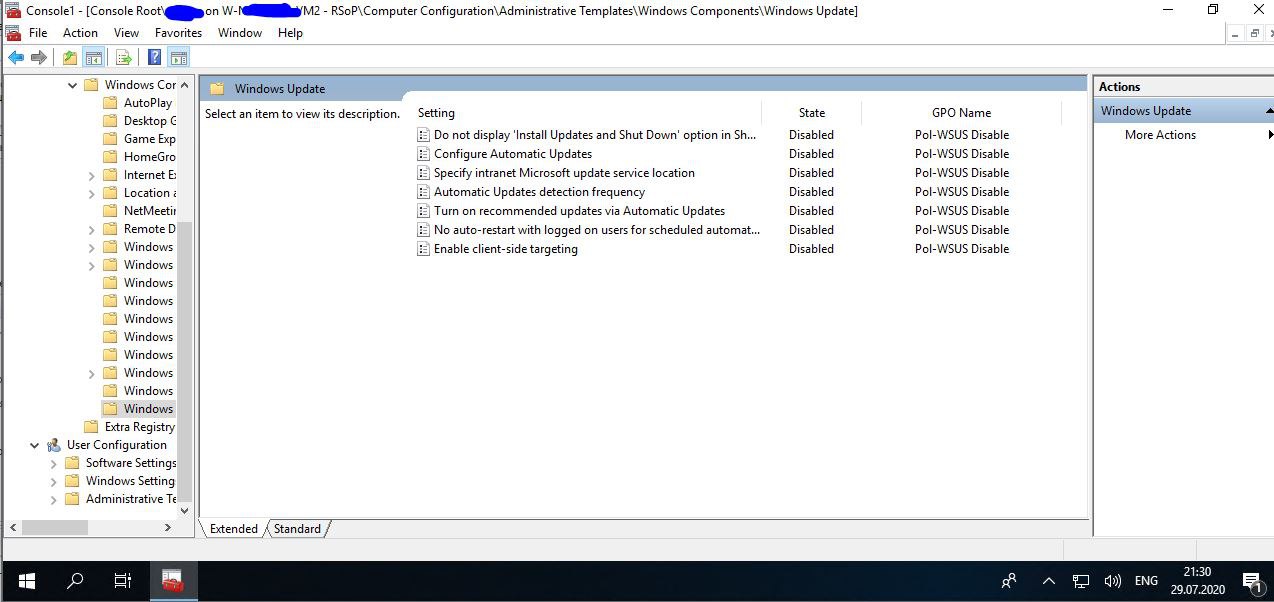Click the console document icon beside File menu
The width and height of the screenshot is (1274, 602).
13,33
